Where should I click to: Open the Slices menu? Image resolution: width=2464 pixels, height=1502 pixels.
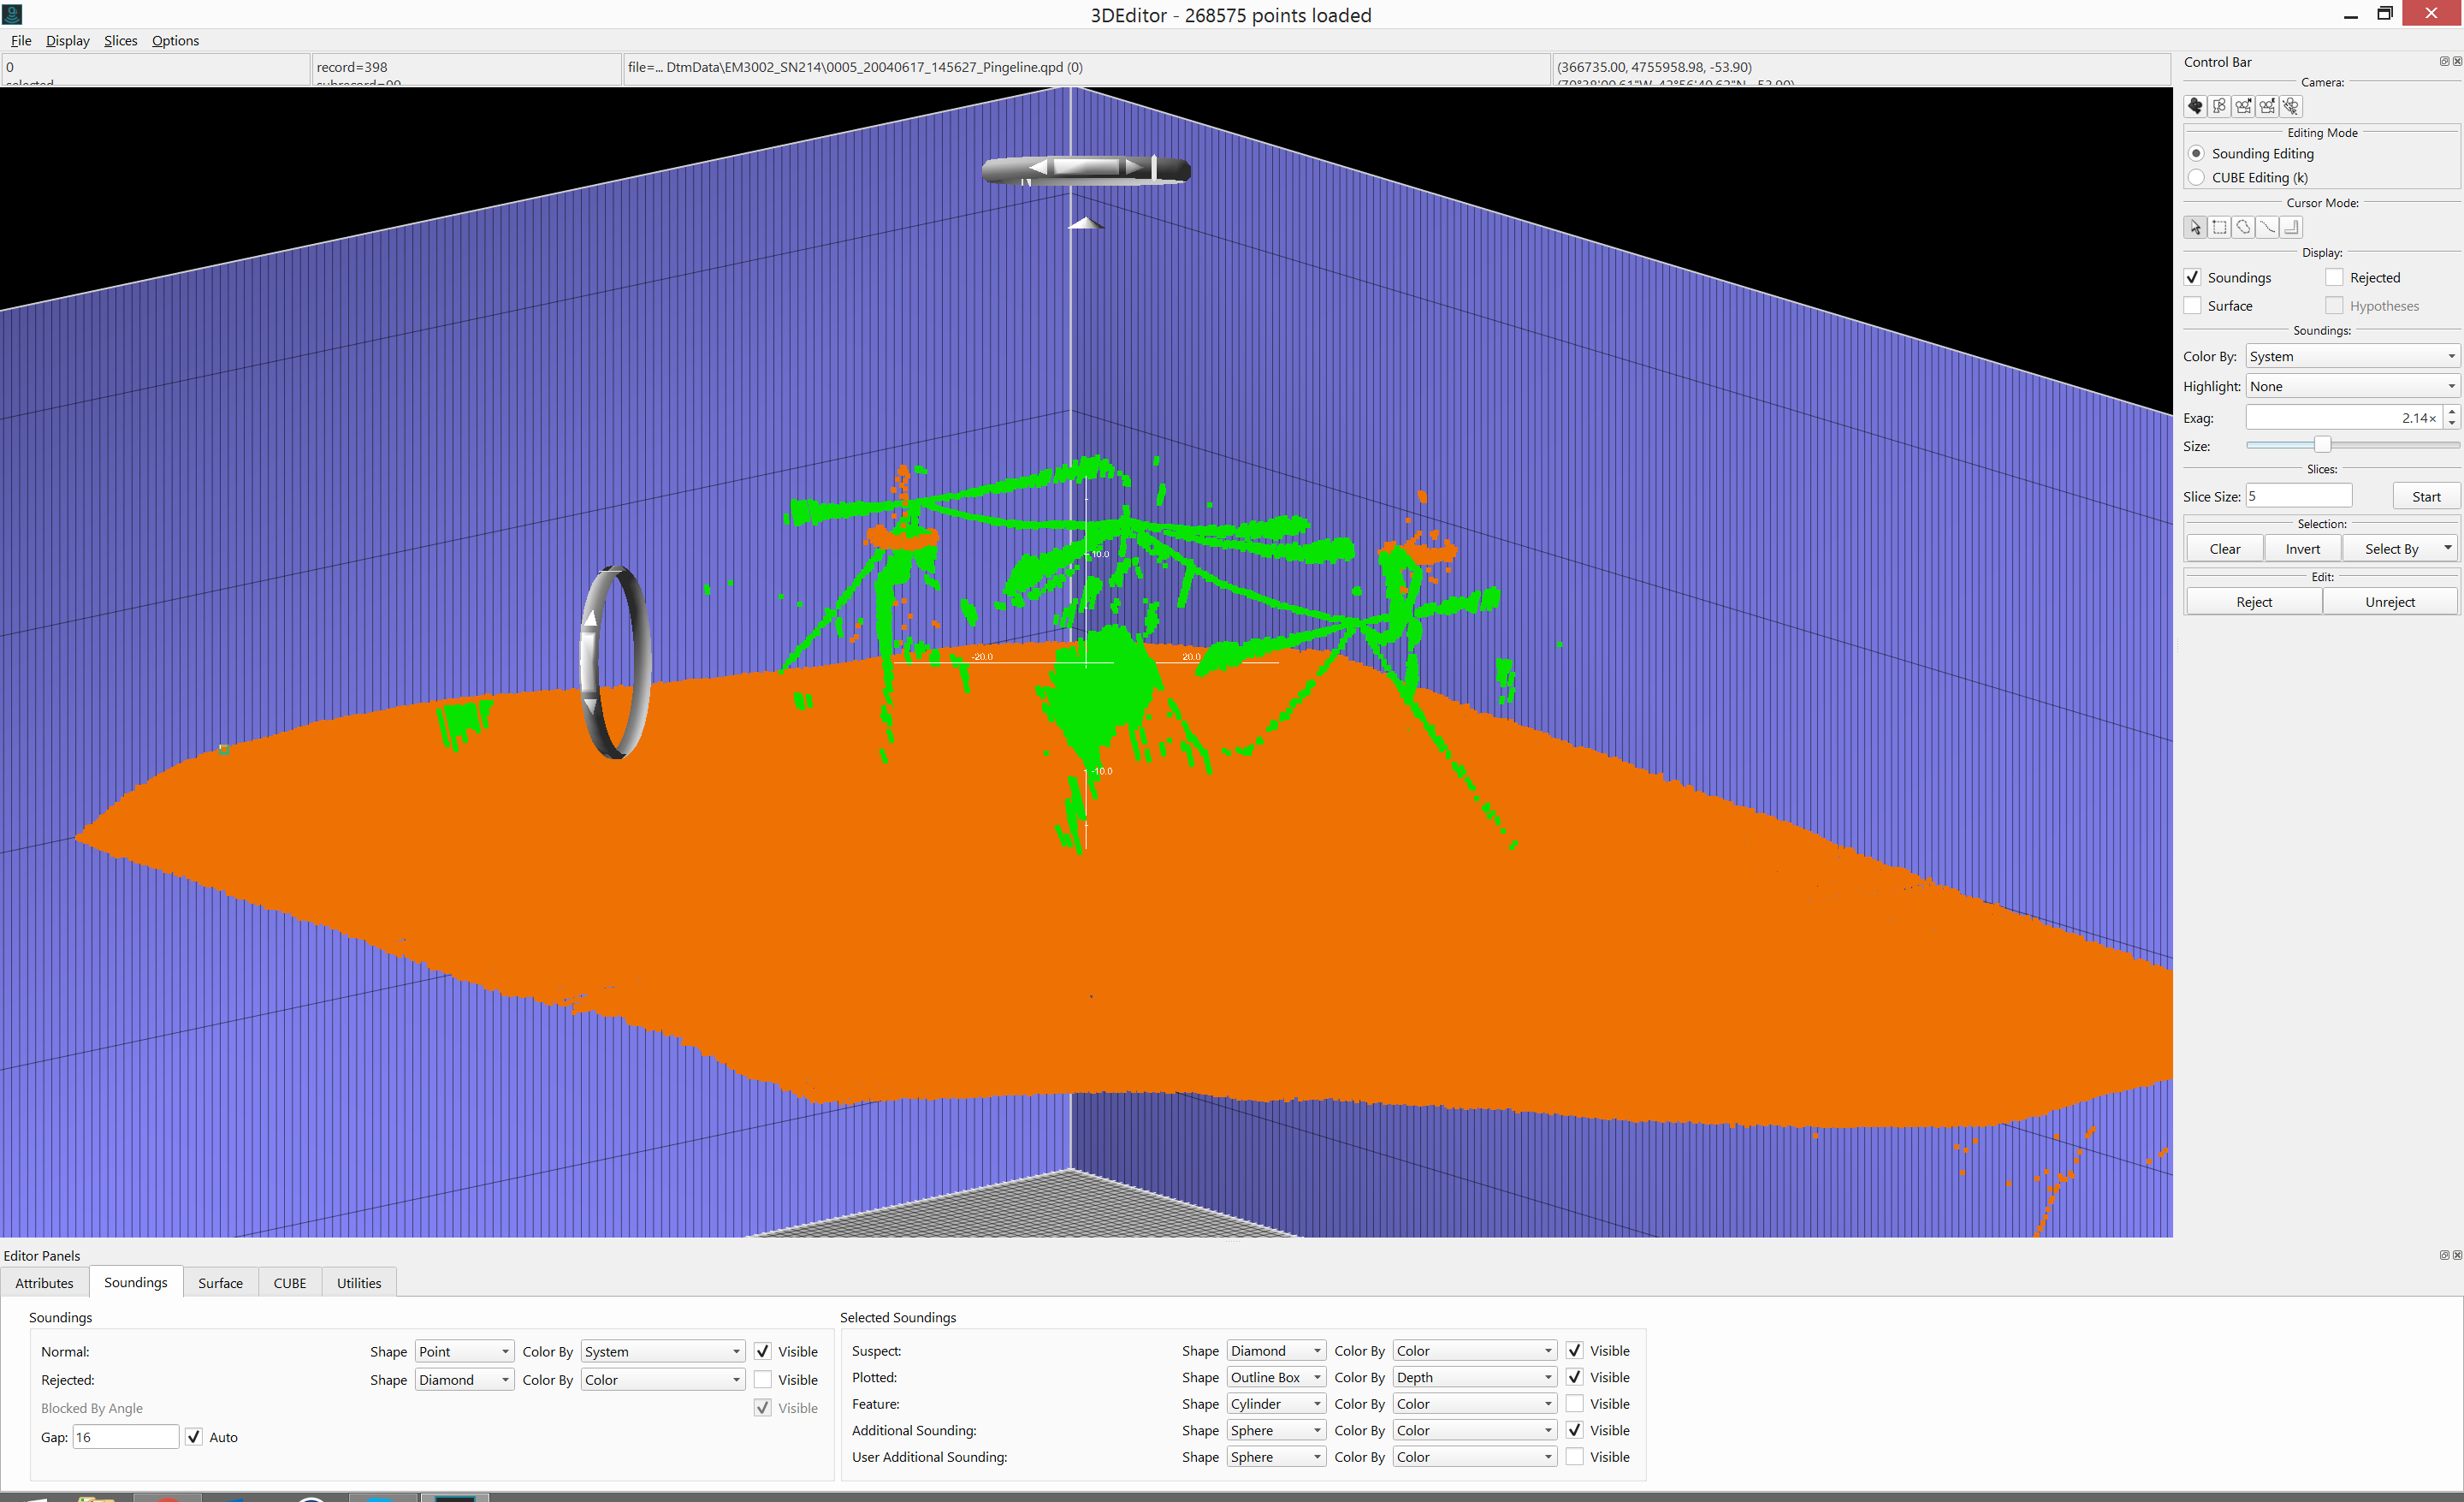tap(120, 41)
